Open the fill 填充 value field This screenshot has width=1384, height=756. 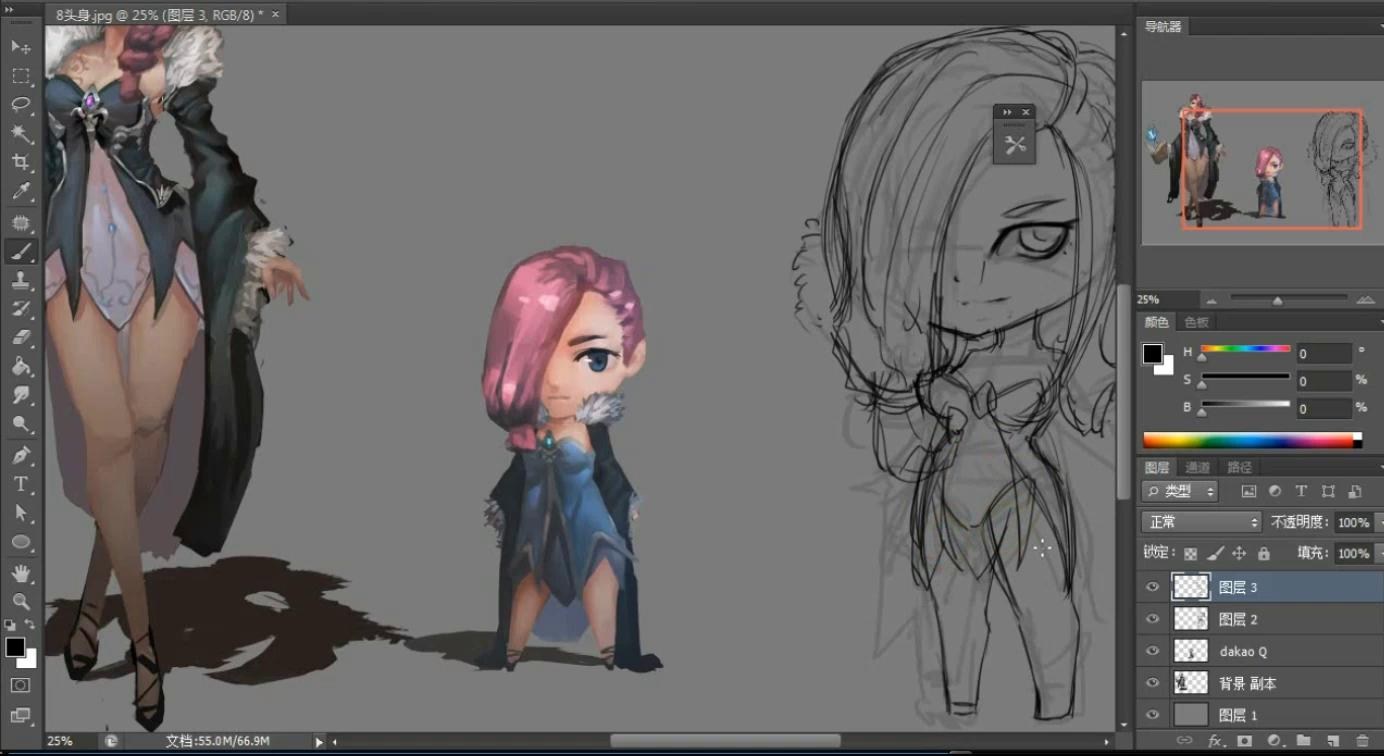1353,553
